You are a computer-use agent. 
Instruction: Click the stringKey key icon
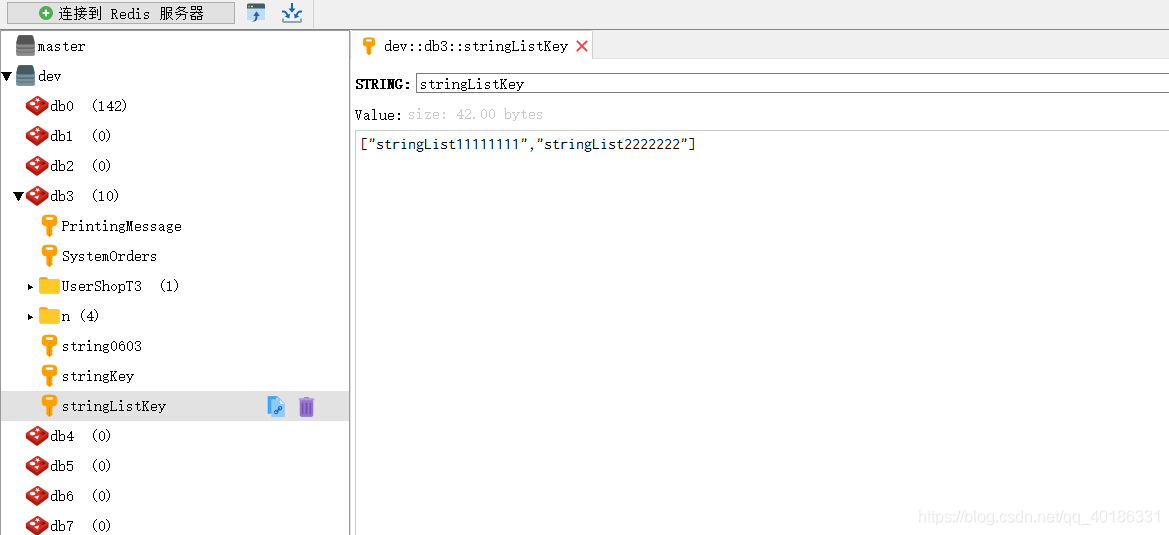tap(49, 376)
